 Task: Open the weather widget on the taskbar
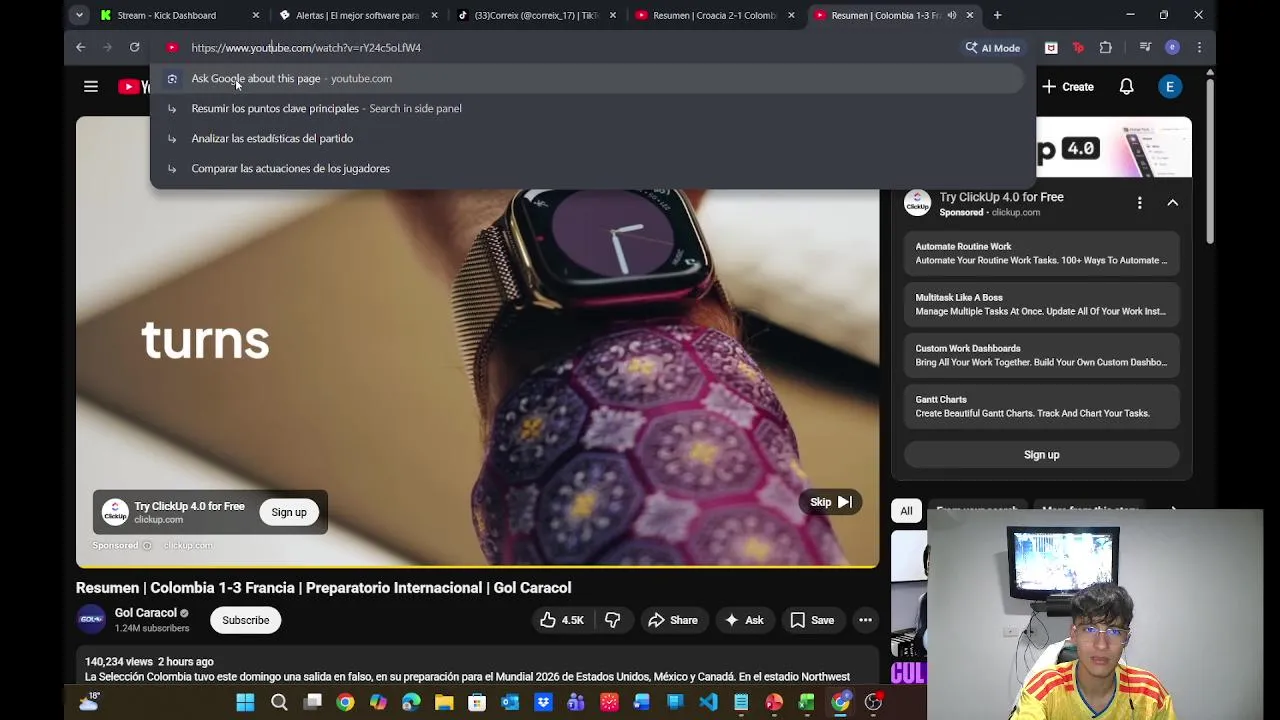90,702
